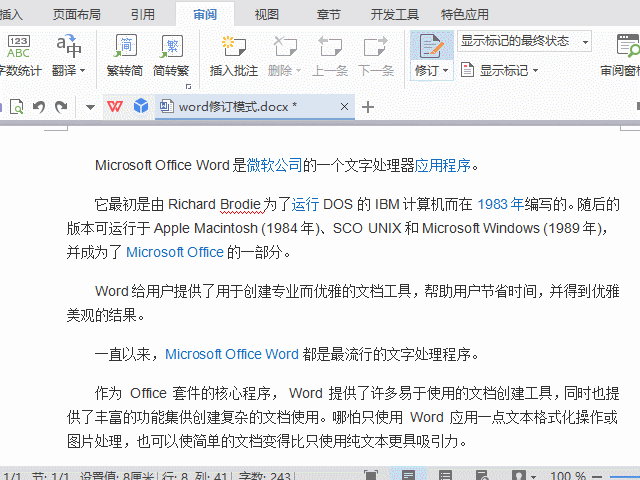This screenshot has width=640, height=480.
Task: Switch to page layout view in status bar
Action: (408, 475)
